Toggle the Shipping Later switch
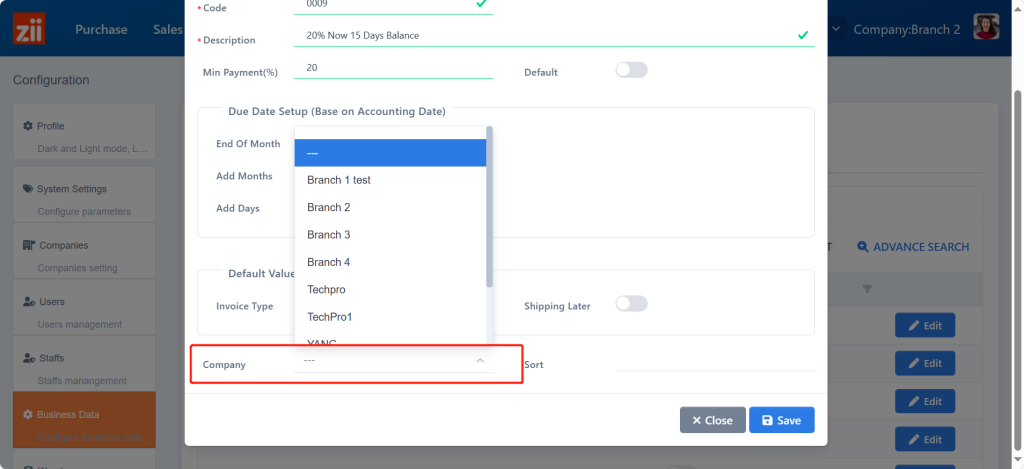The image size is (1024, 469). [631, 304]
